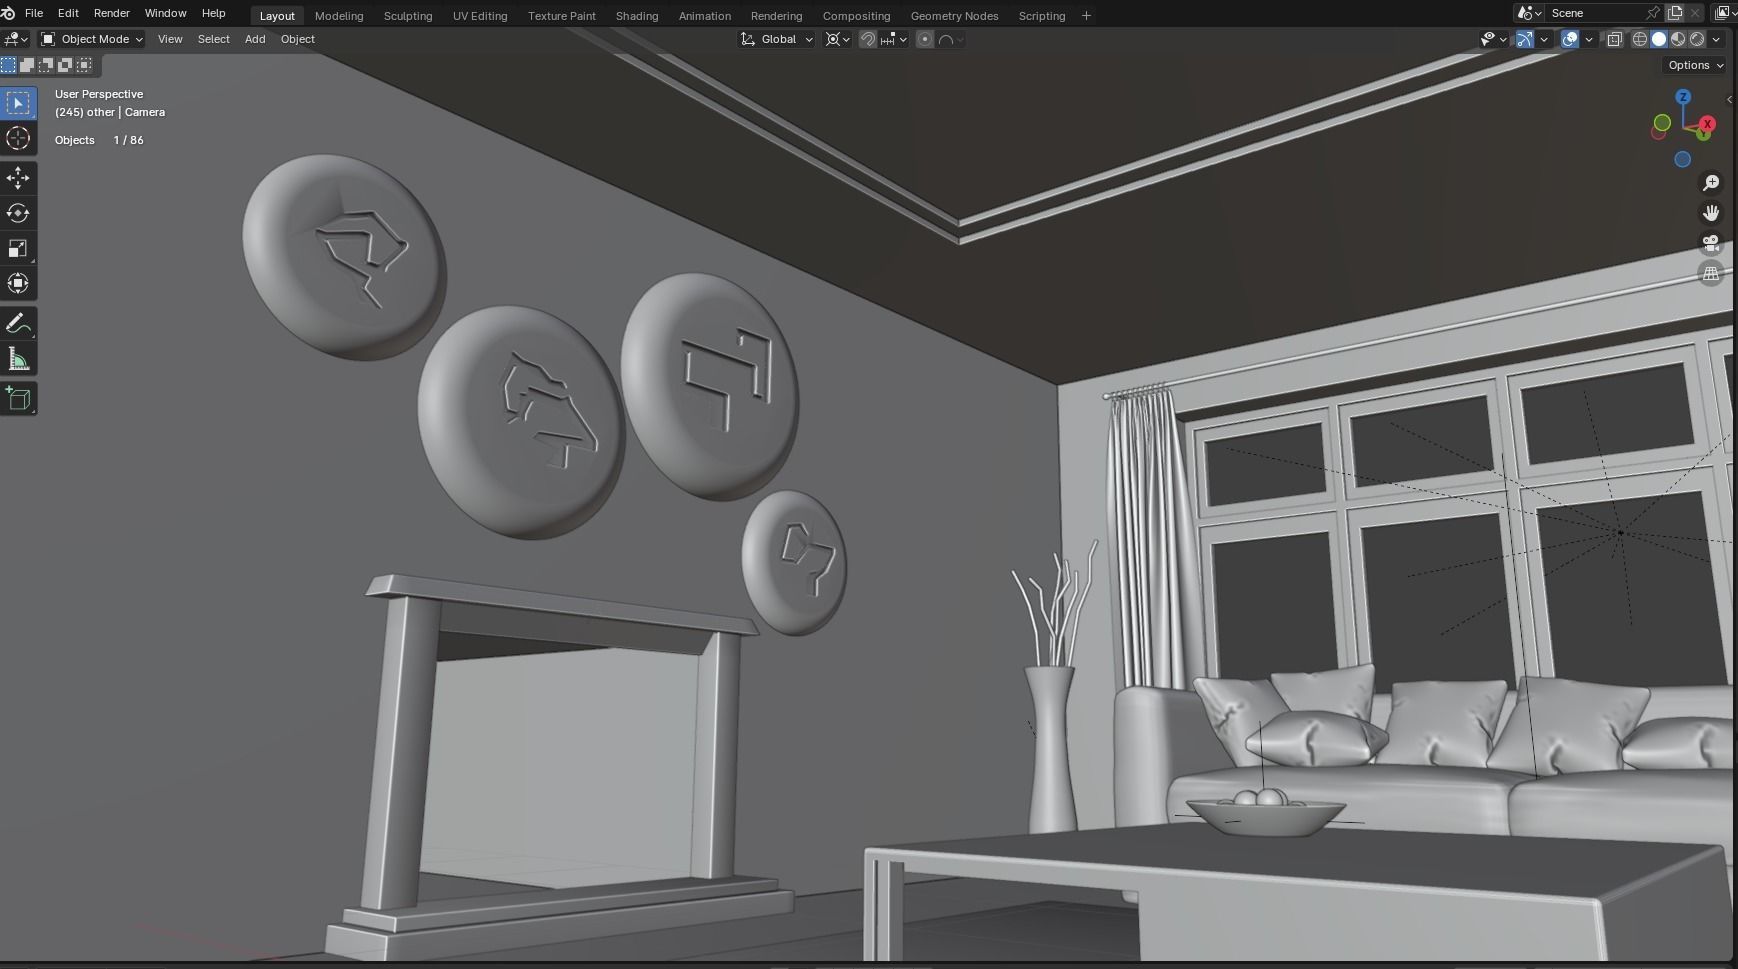
Task: Open selectability and visibility filter dropdown
Action: [1494, 39]
